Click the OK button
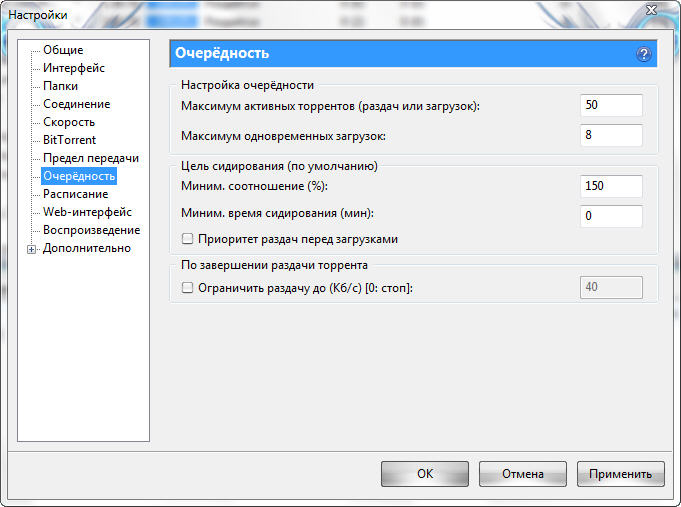The width and height of the screenshot is (681, 507). (425, 474)
